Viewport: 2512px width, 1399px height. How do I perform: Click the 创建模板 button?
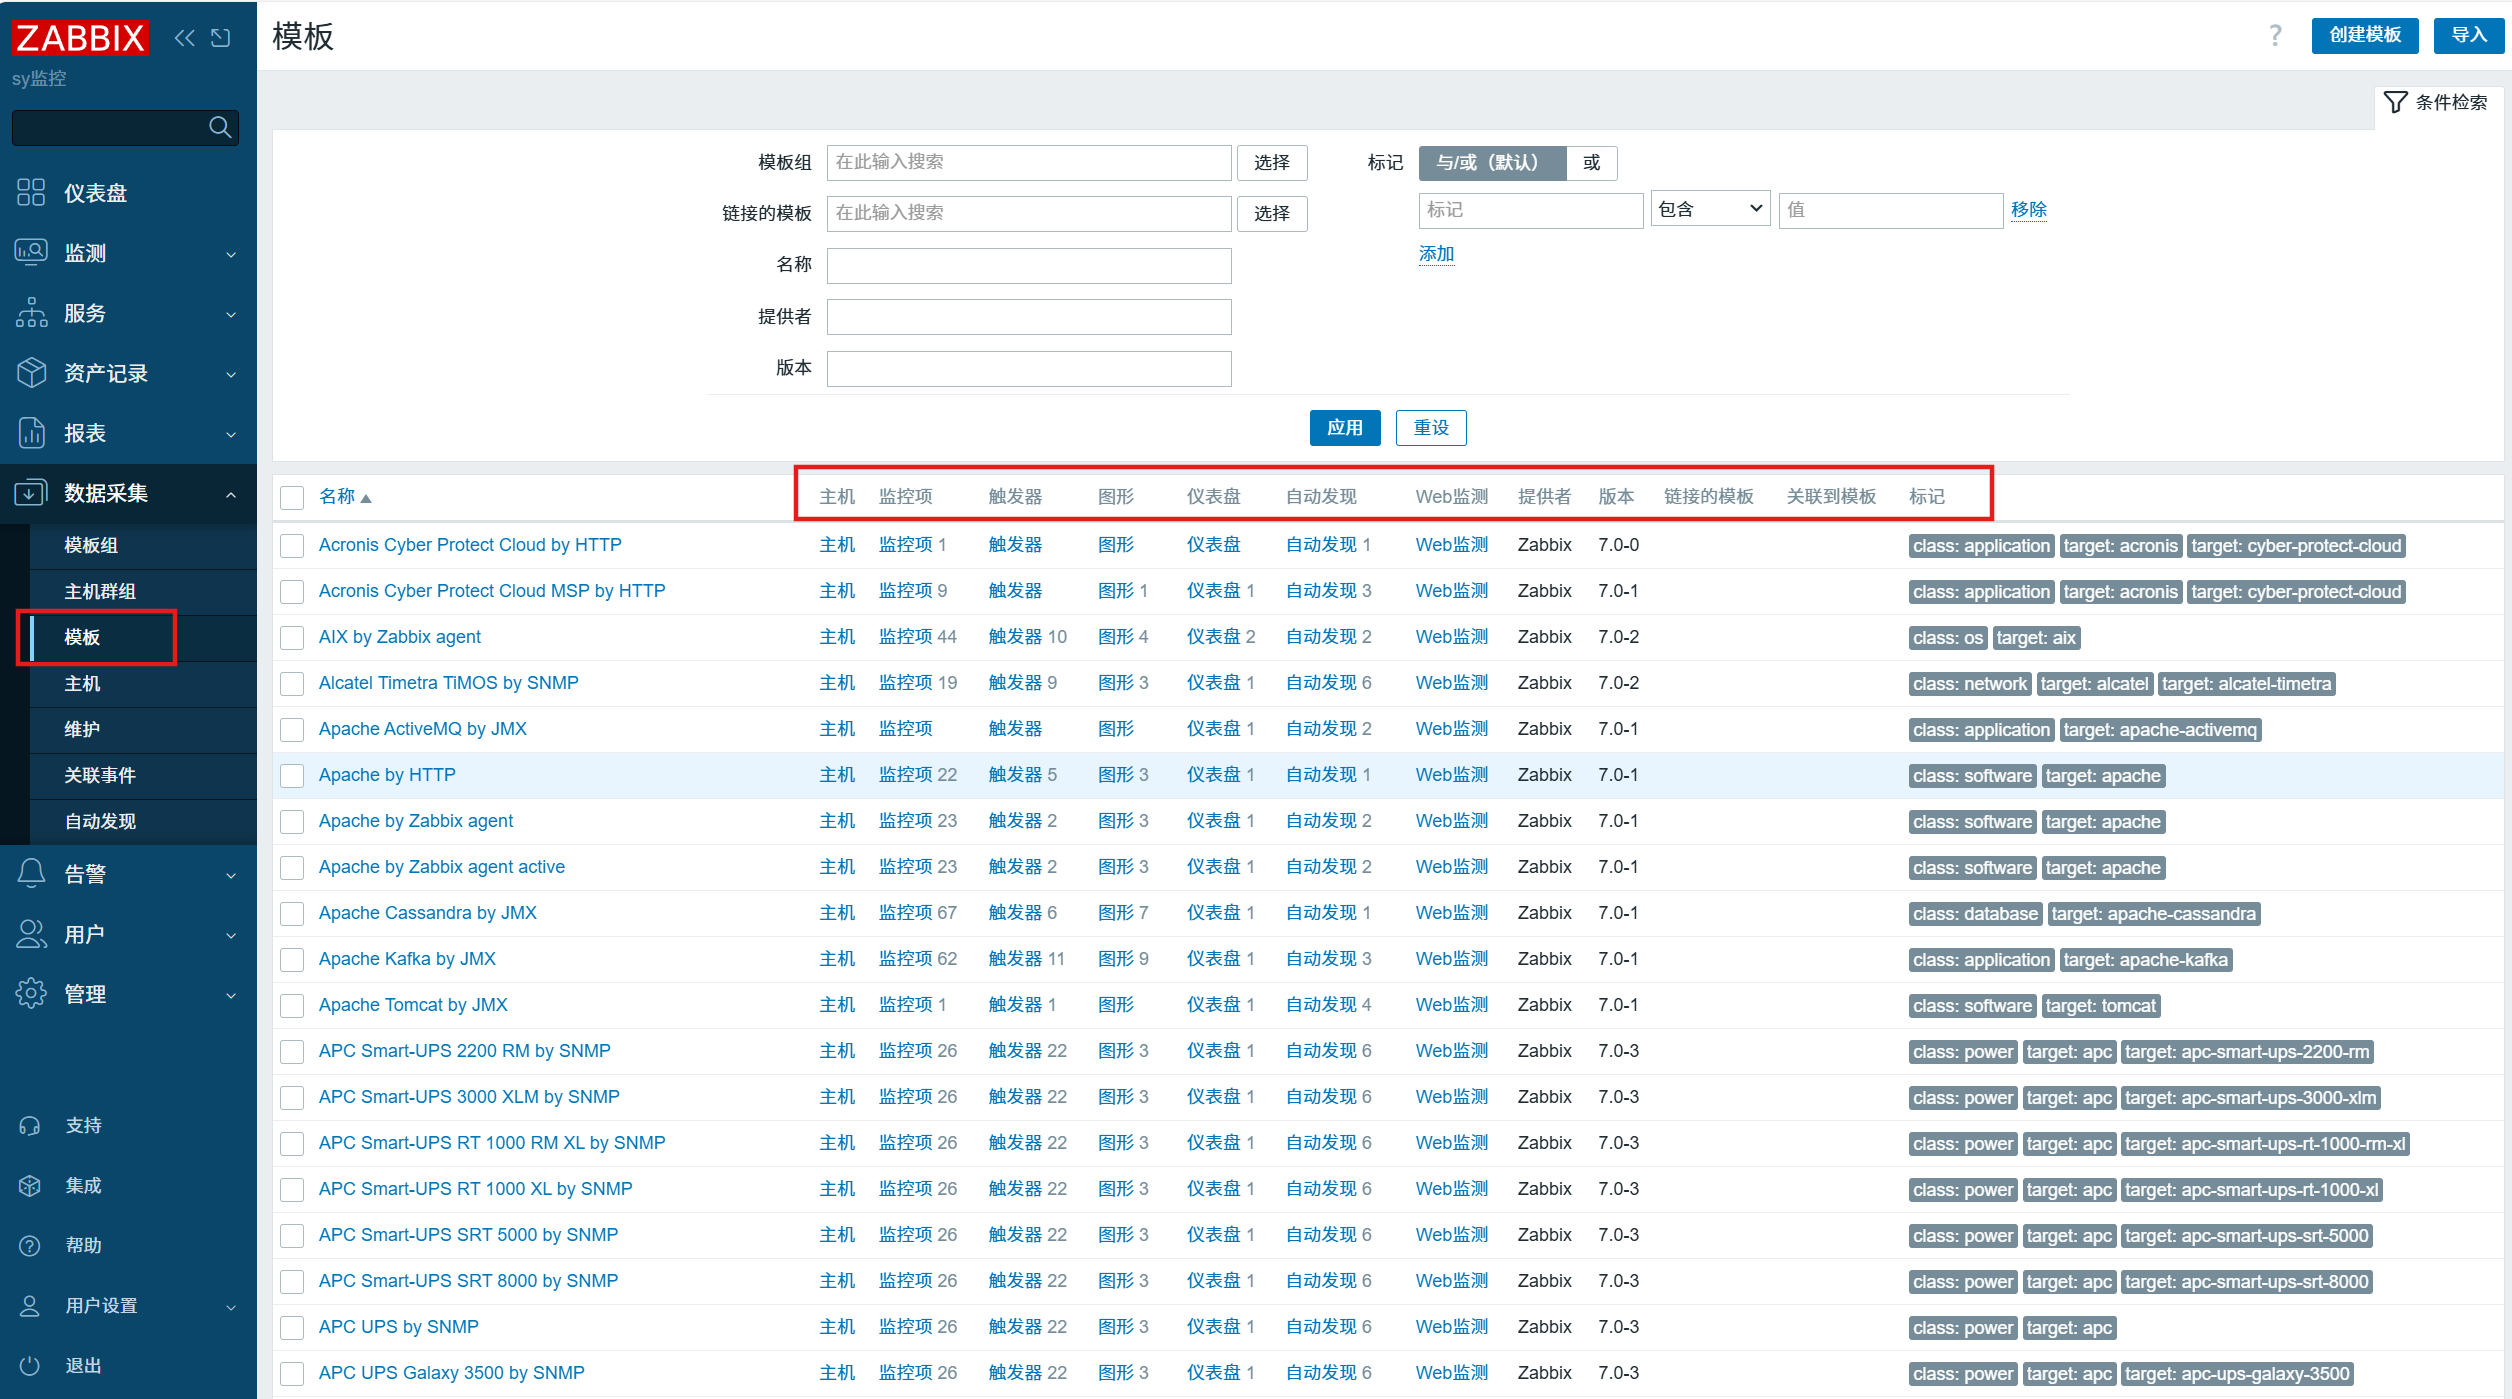point(2364,35)
